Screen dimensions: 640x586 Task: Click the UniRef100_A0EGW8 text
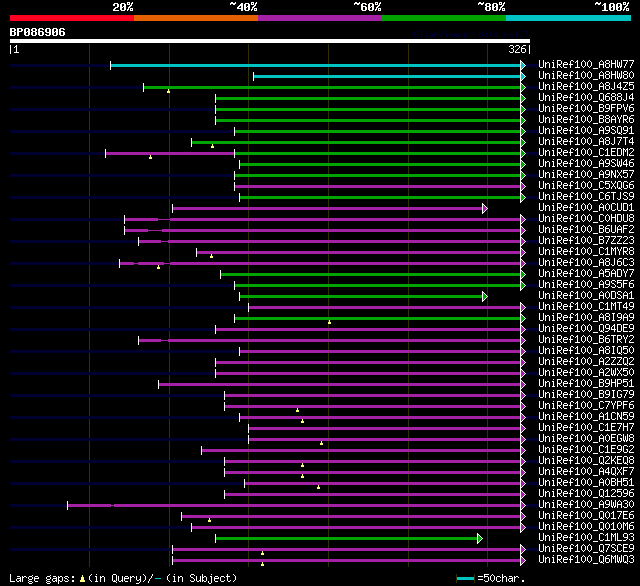[586, 439]
